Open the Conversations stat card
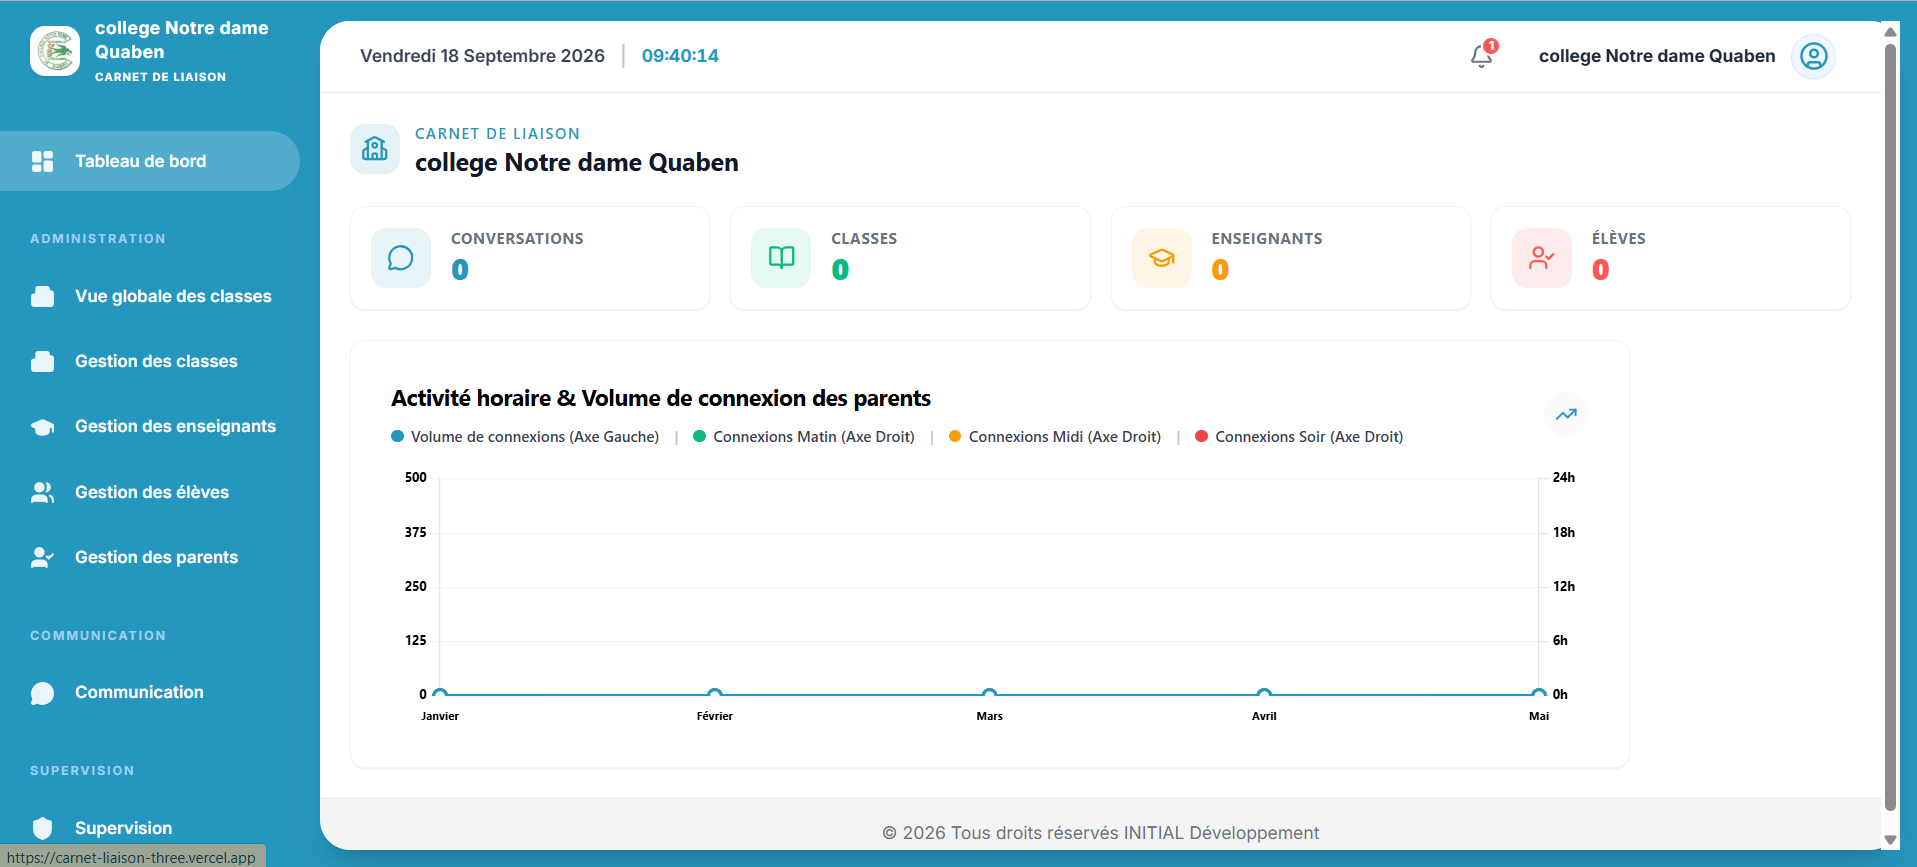Viewport: 1917px width, 867px height. coord(530,258)
